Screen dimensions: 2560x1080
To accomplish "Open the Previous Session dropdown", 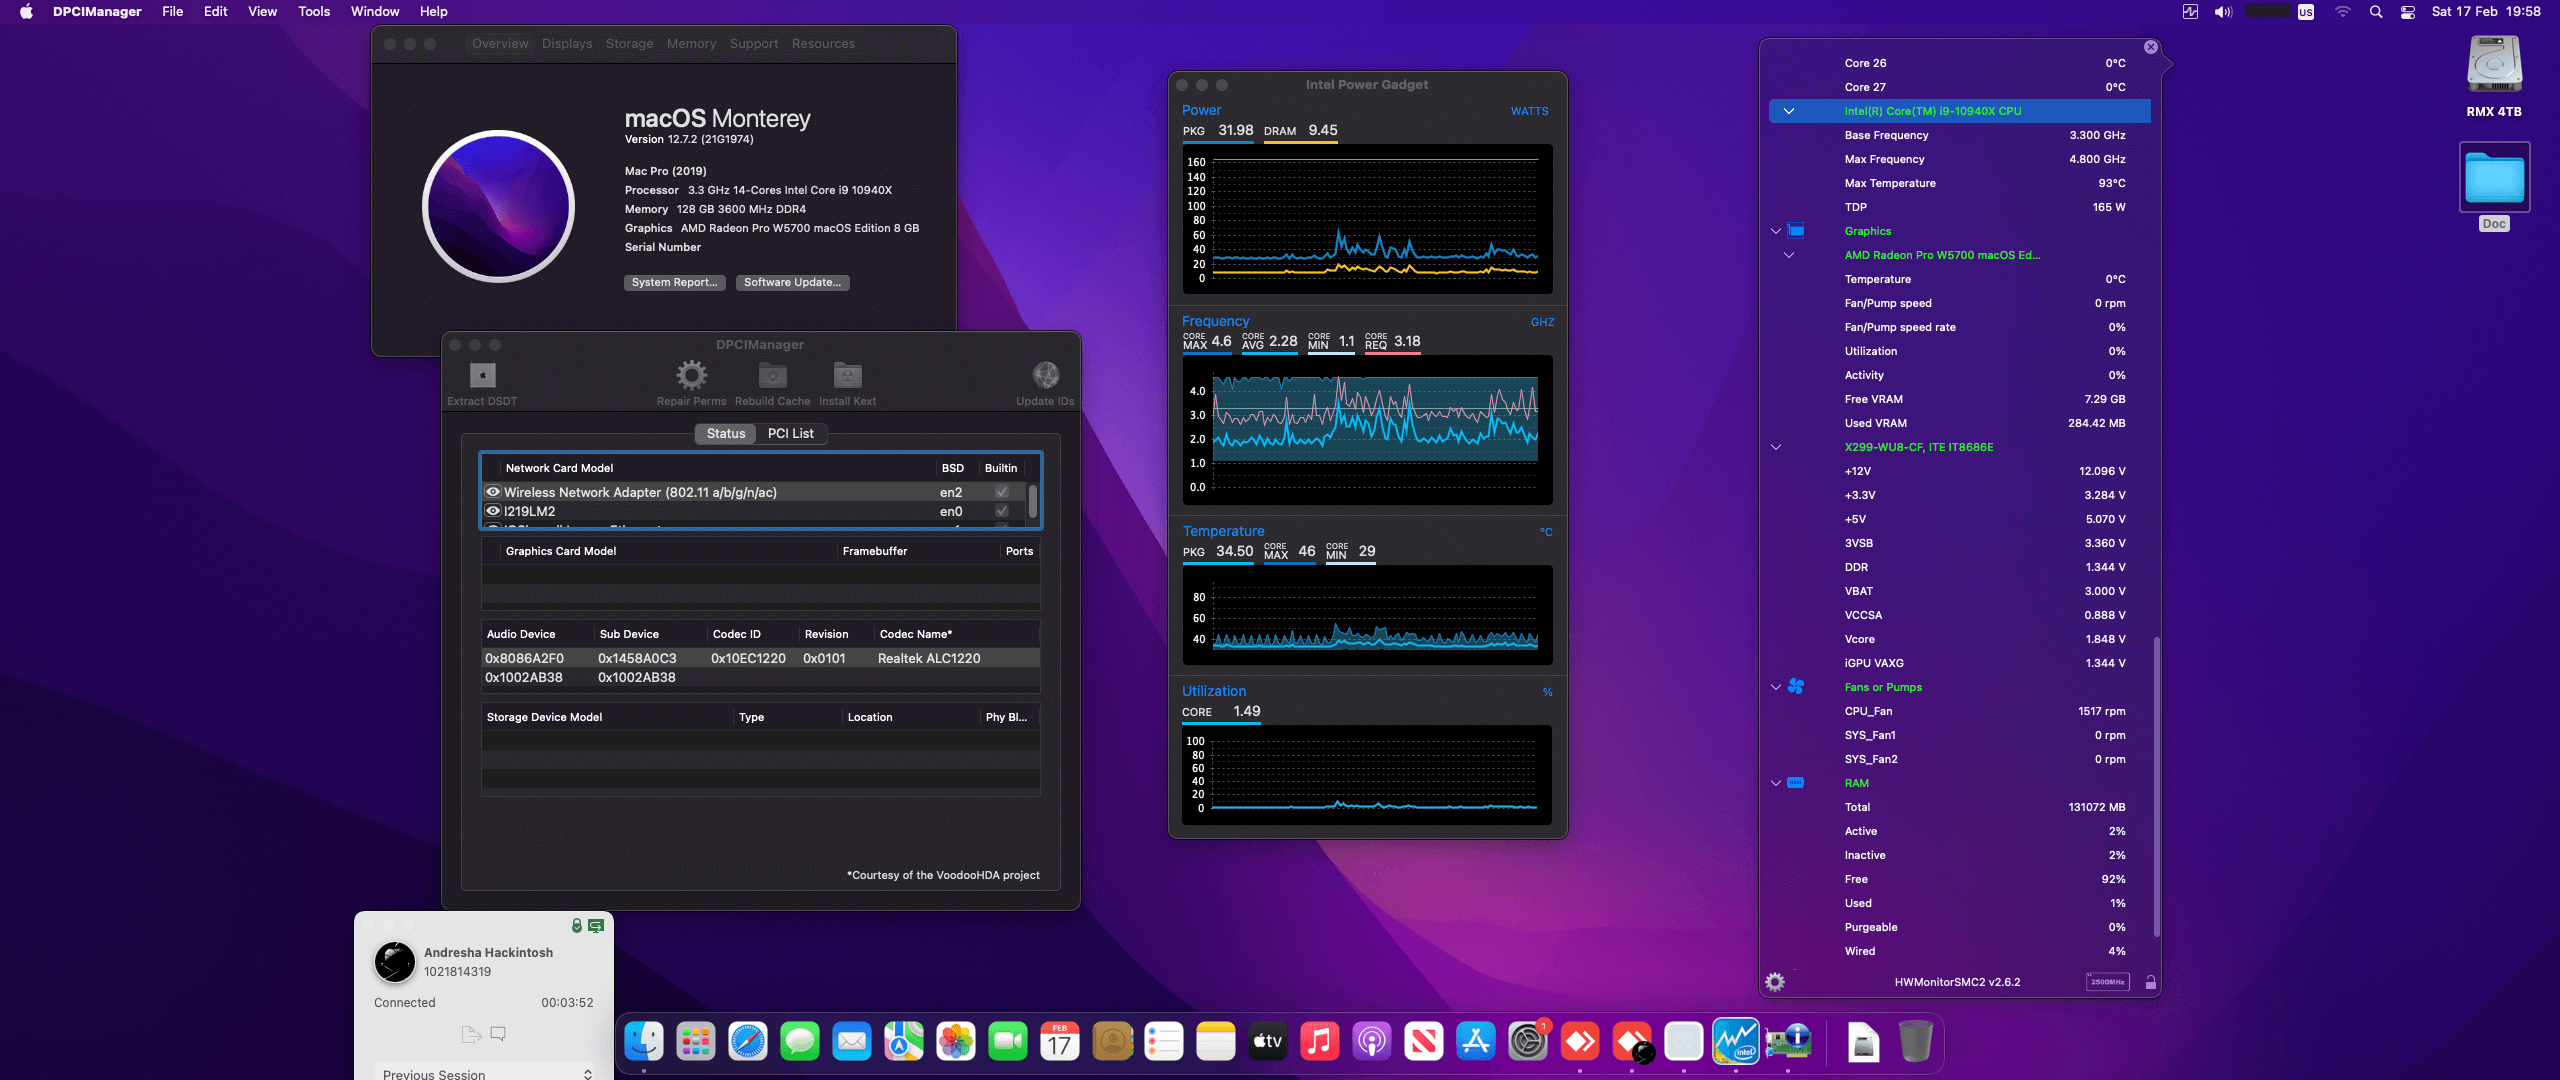I will [485, 1073].
